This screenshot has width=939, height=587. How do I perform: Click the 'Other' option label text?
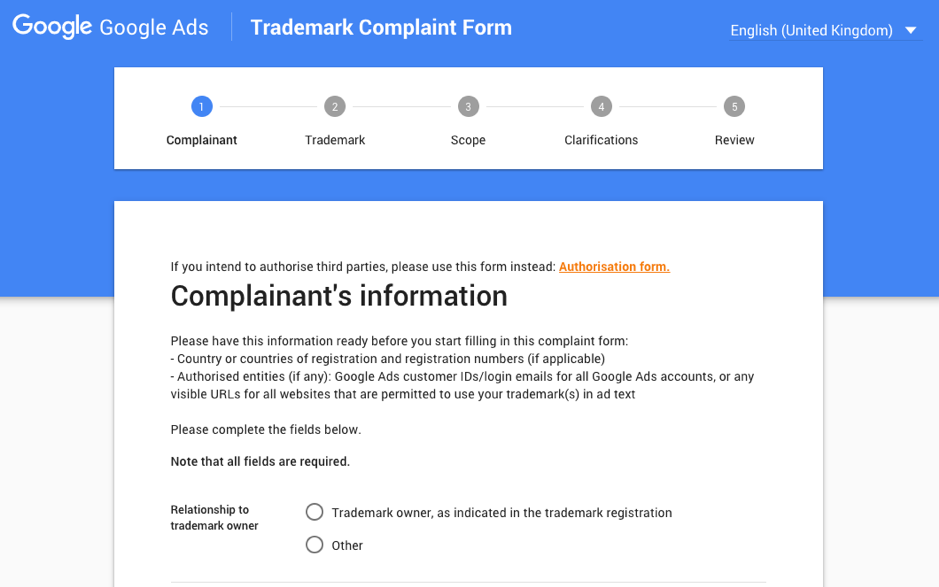[347, 546]
